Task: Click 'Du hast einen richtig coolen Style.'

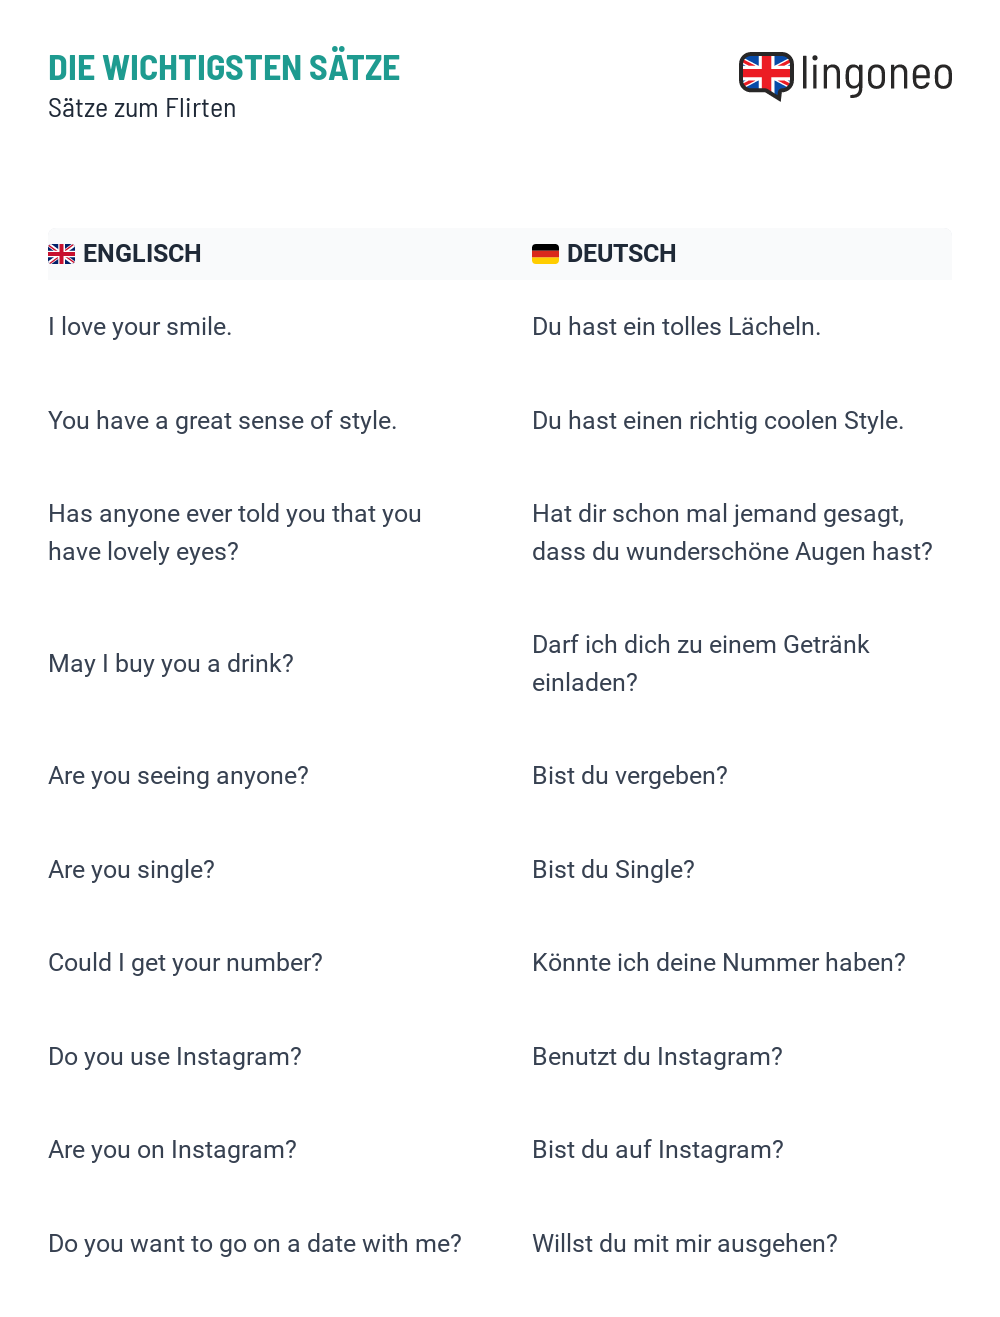Action: (718, 421)
